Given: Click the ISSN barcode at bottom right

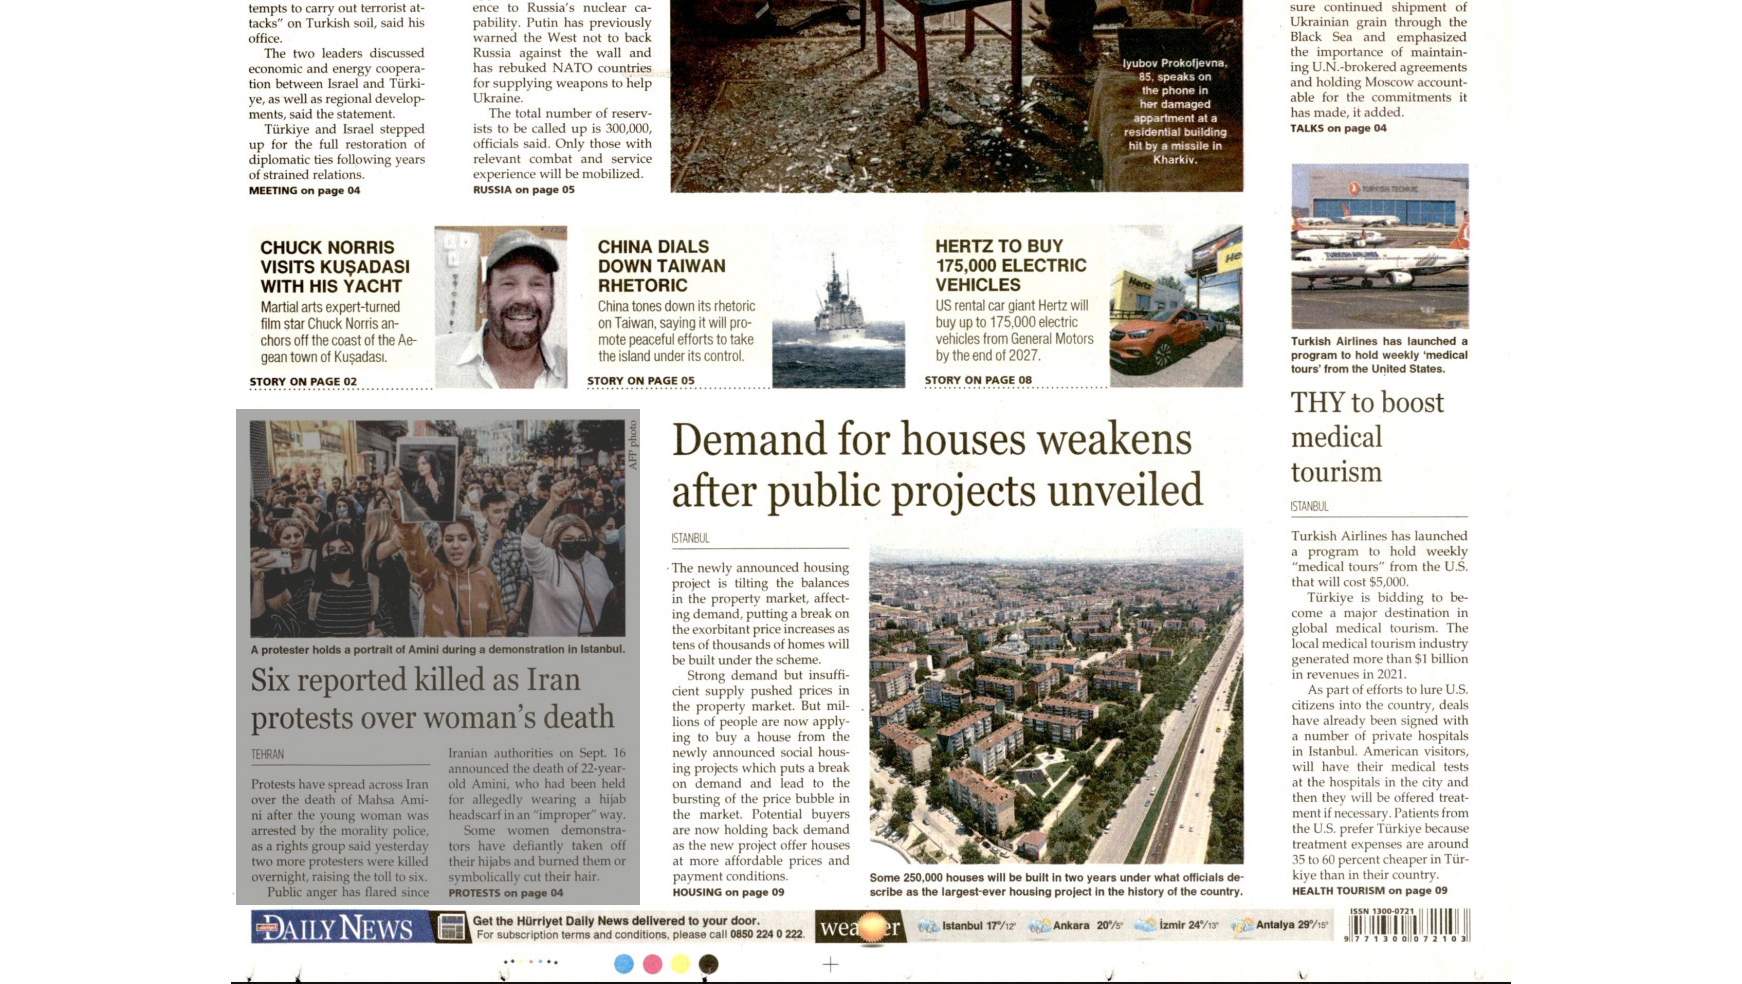Looking at the screenshot, I should (1408, 925).
